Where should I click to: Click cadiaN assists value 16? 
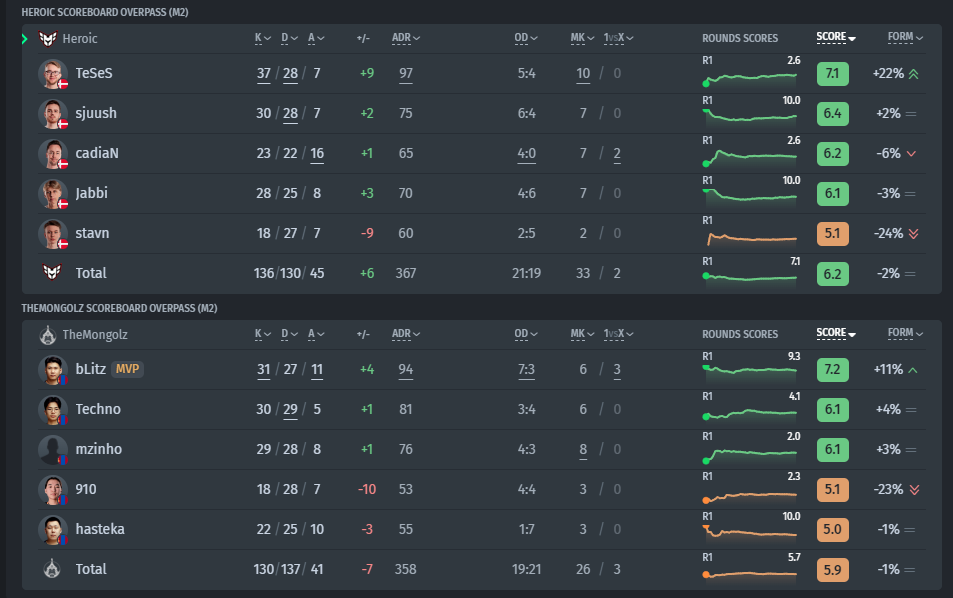317,153
